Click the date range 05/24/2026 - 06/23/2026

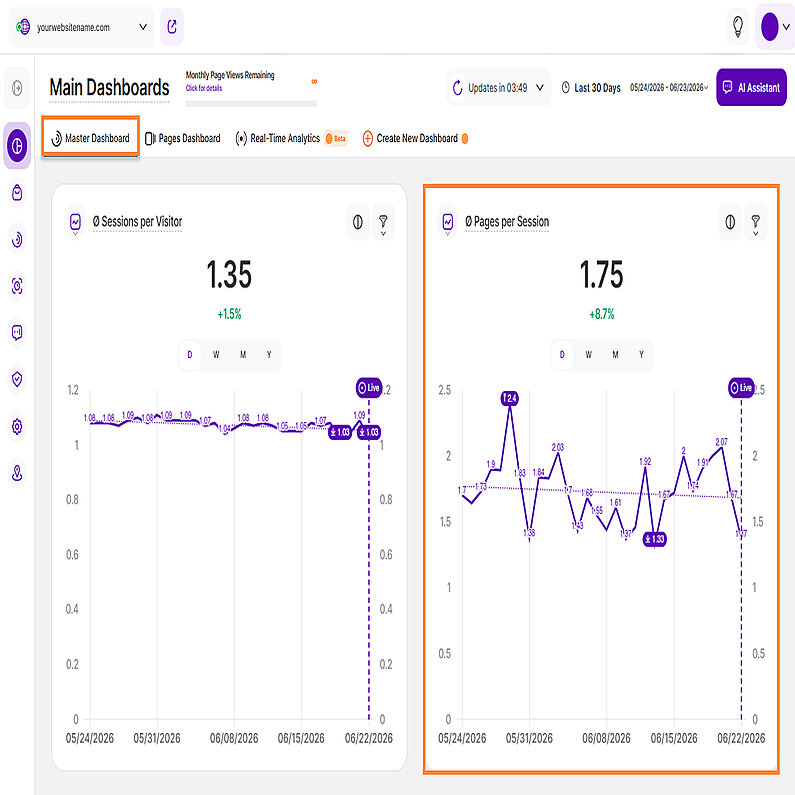click(668, 88)
